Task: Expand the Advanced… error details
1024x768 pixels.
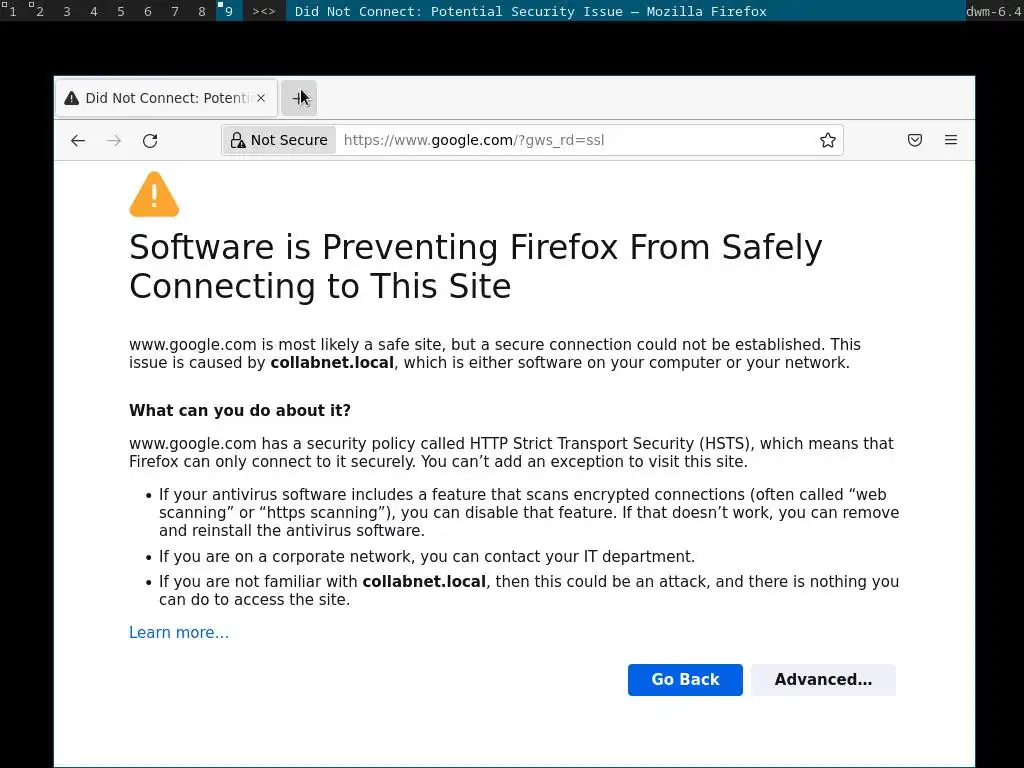Action: click(823, 680)
